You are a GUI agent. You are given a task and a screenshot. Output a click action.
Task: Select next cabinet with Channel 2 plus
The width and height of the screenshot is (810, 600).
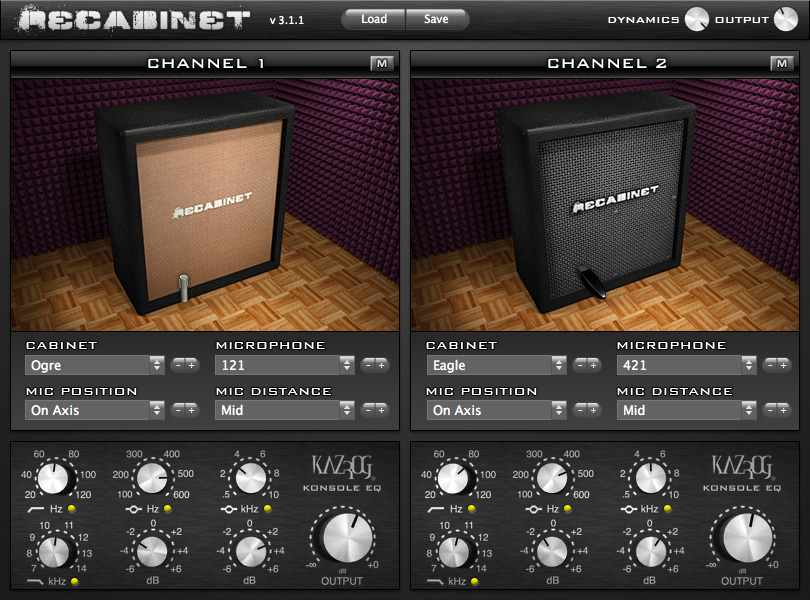[x=594, y=365]
